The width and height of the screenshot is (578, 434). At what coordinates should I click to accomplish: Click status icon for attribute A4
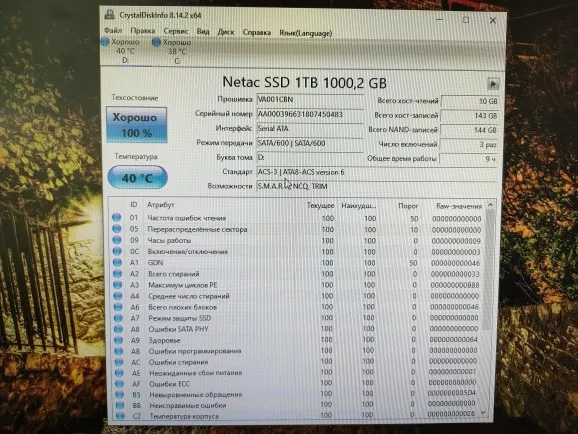(x=118, y=296)
